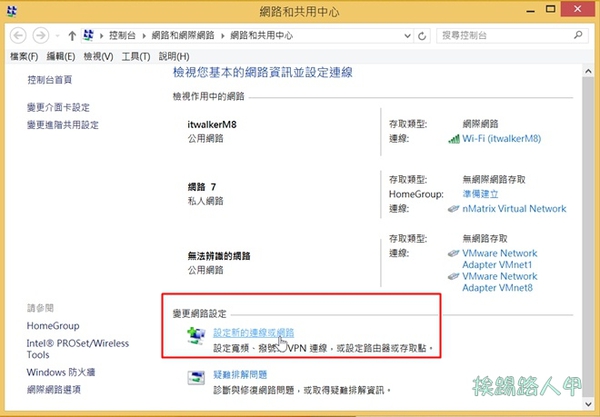Click the scrollbar down arrow
The image size is (600, 417).
pyautogui.click(x=588, y=404)
